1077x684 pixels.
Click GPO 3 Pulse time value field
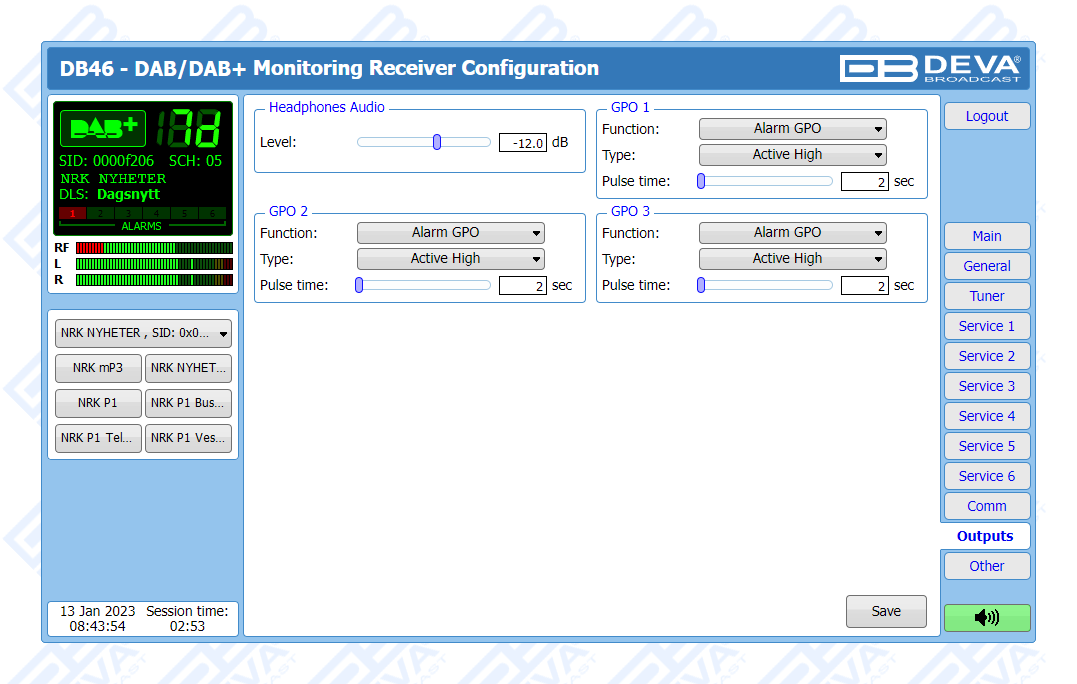[864, 286]
